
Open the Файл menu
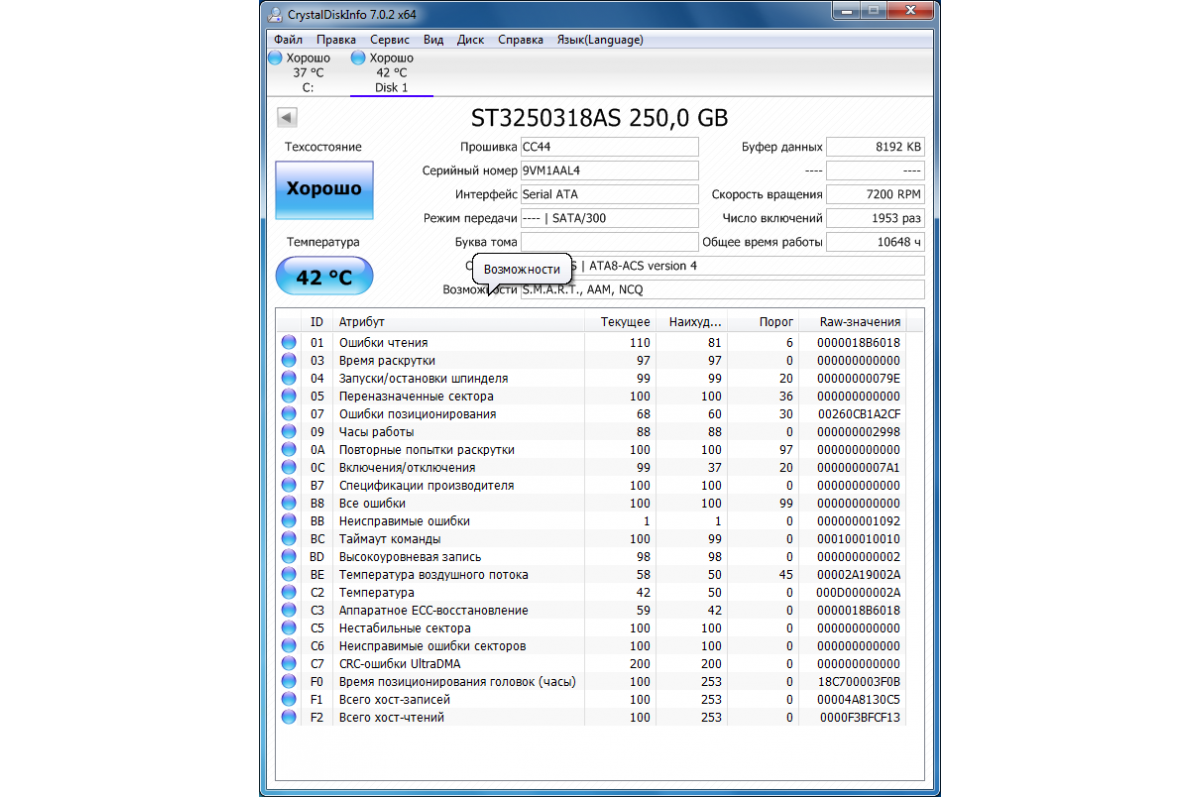click(287, 40)
